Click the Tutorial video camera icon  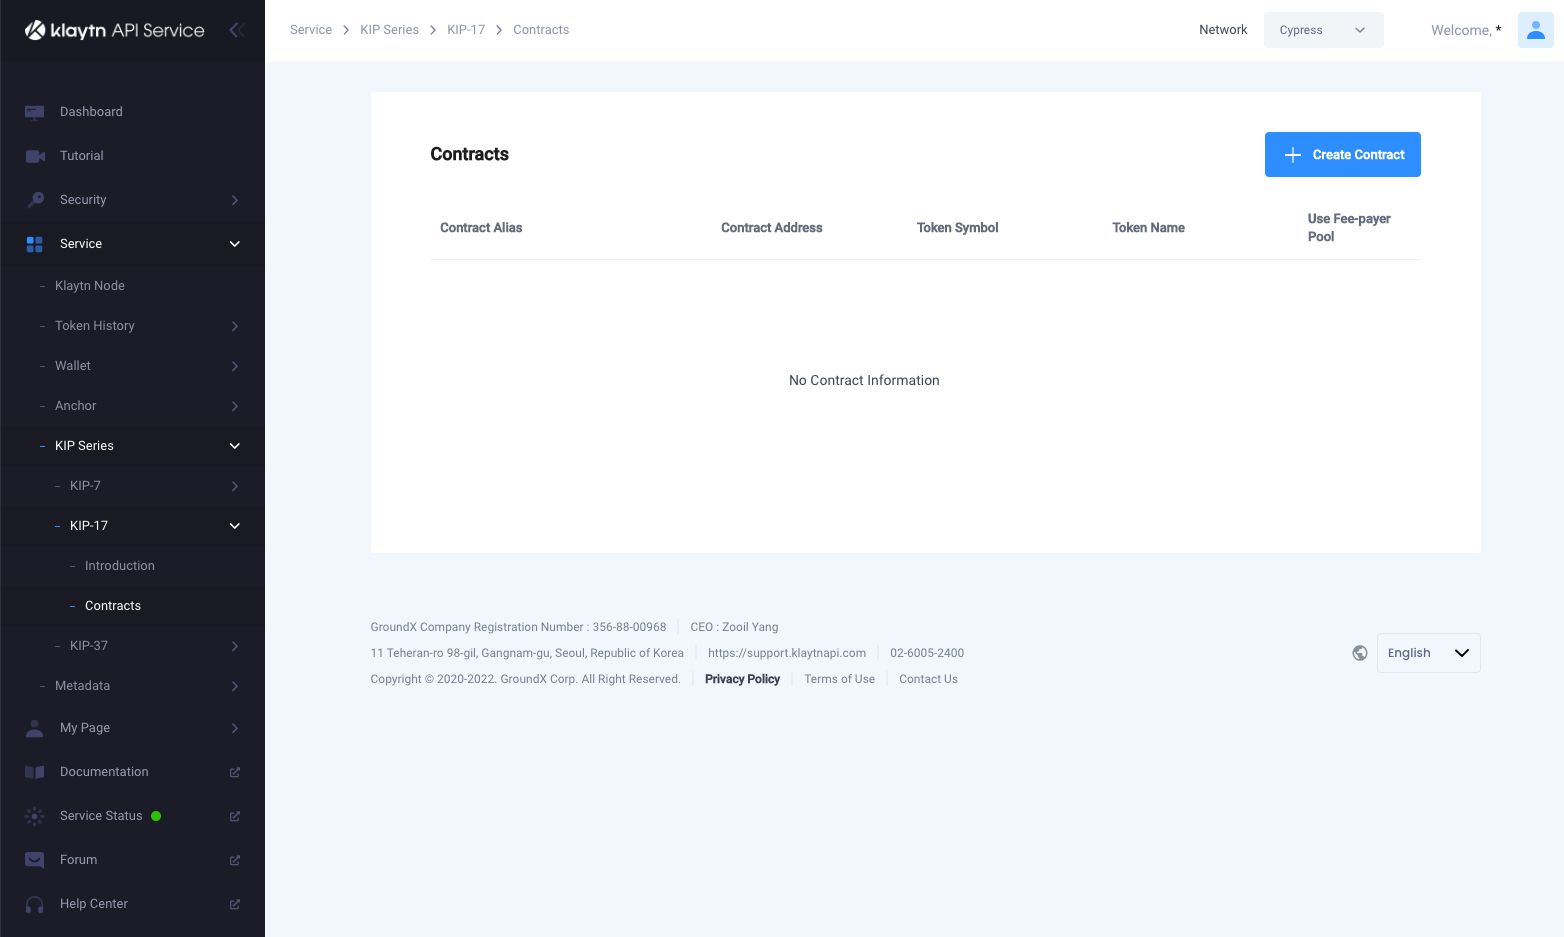pos(35,156)
